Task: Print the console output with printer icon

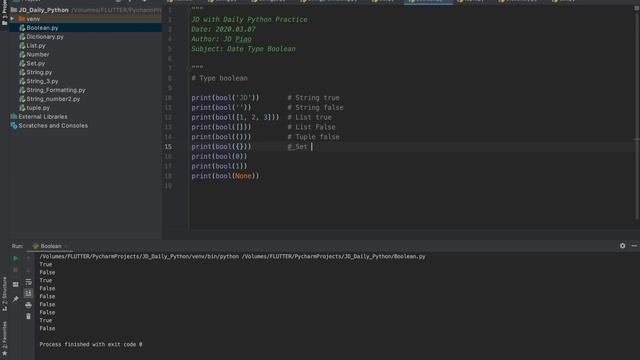Action: coord(28,305)
